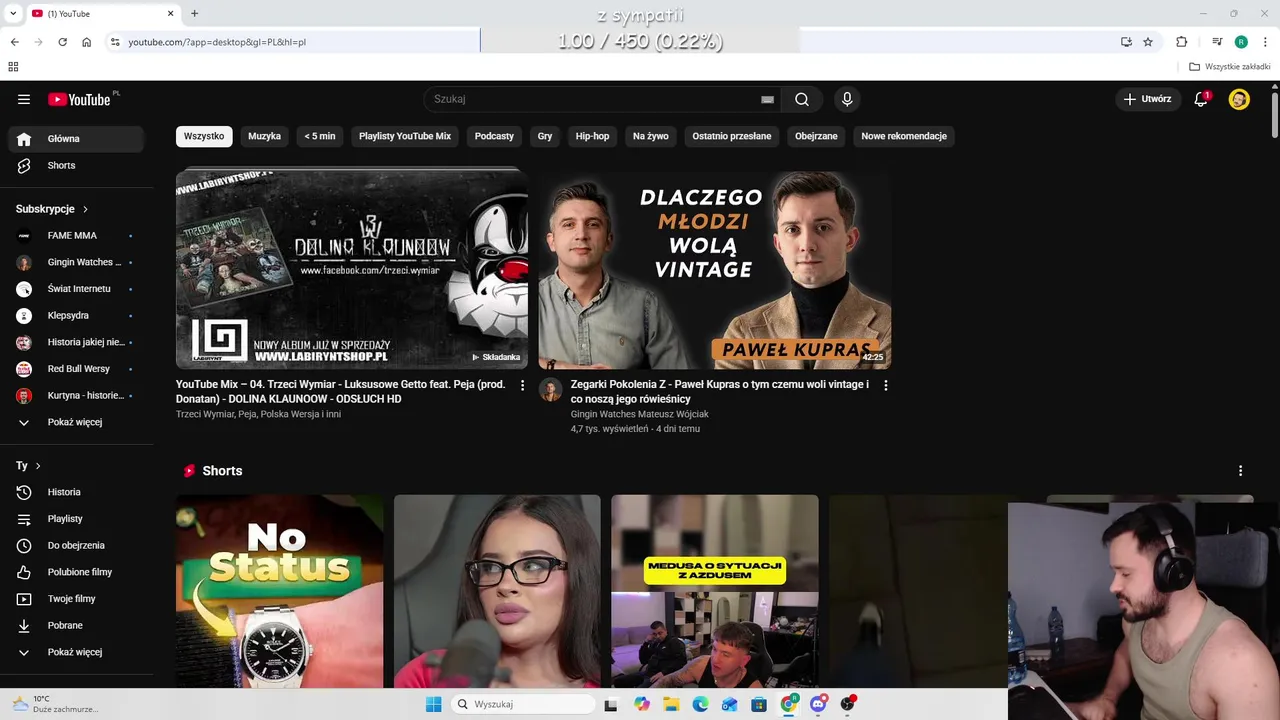
Task: Open the weather widget in taskbar
Action: click(55, 704)
